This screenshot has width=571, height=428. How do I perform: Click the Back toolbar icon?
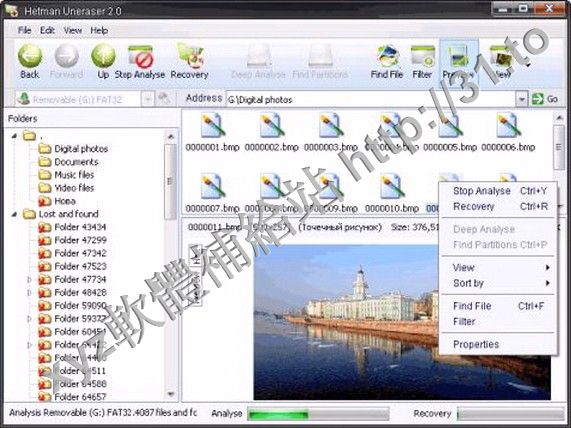click(30, 56)
